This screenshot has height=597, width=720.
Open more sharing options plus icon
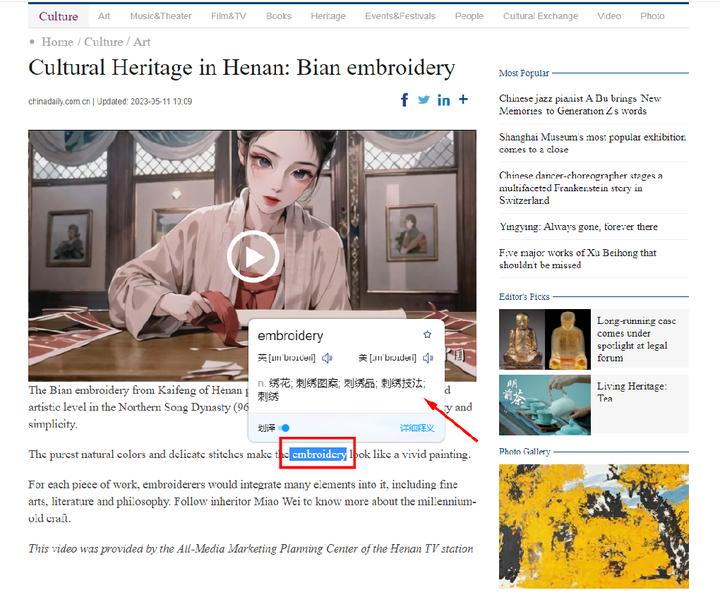(463, 99)
